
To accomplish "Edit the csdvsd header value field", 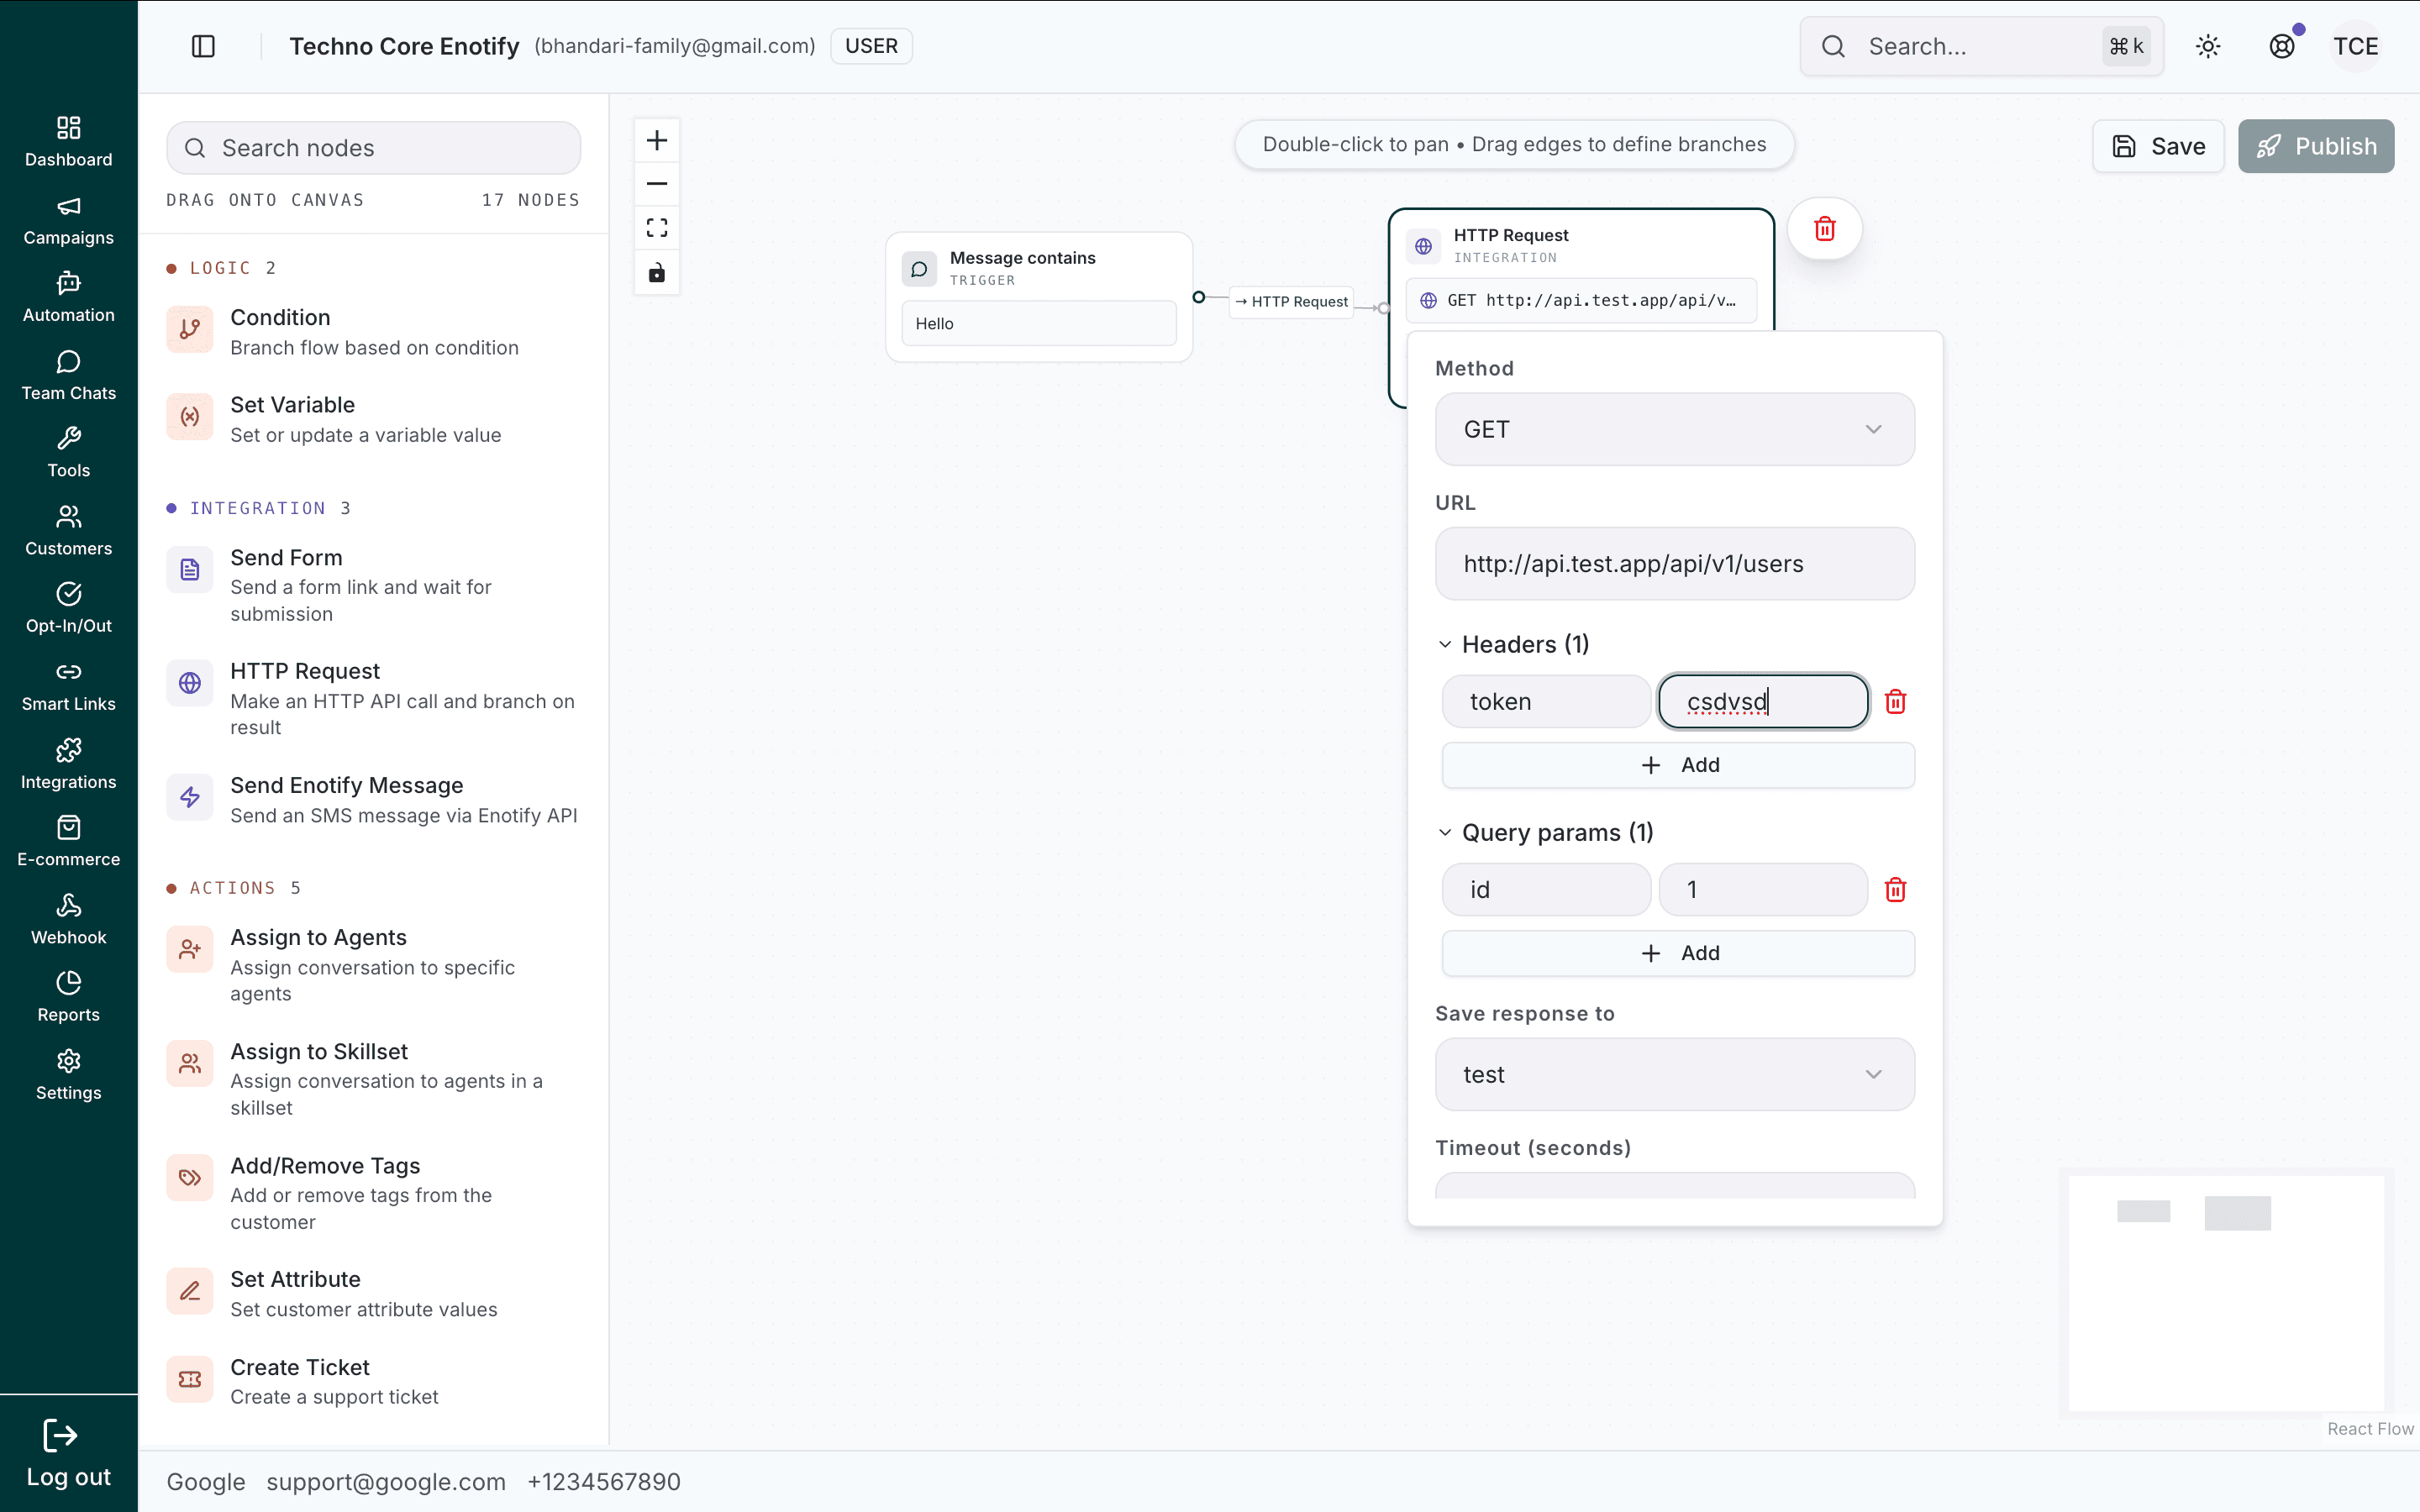I will (1763, 701).
